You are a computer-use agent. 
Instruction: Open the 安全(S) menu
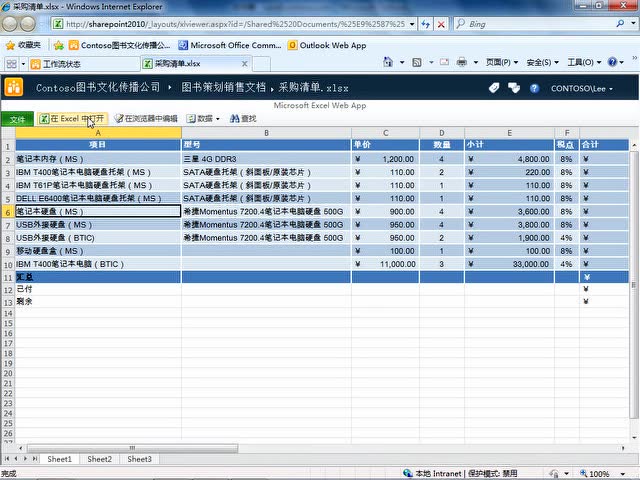click(542, 62)
